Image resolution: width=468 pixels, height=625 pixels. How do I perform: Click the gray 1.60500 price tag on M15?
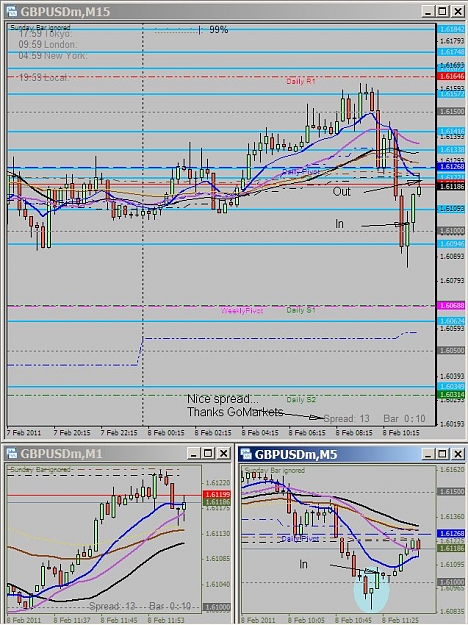[x=452, y=350]
